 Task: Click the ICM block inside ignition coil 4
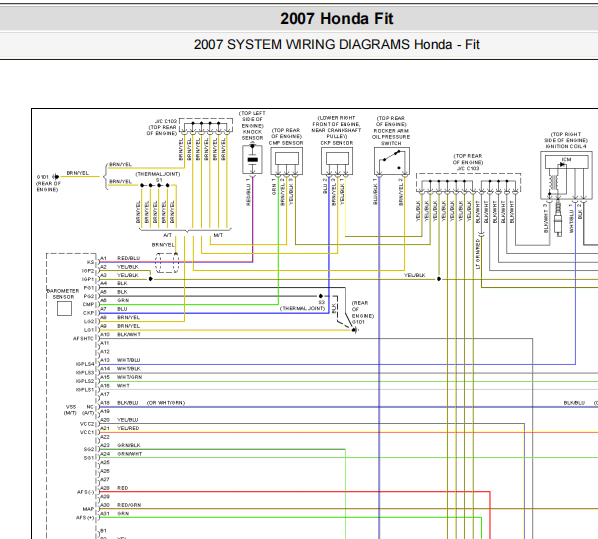click(566, 162)
